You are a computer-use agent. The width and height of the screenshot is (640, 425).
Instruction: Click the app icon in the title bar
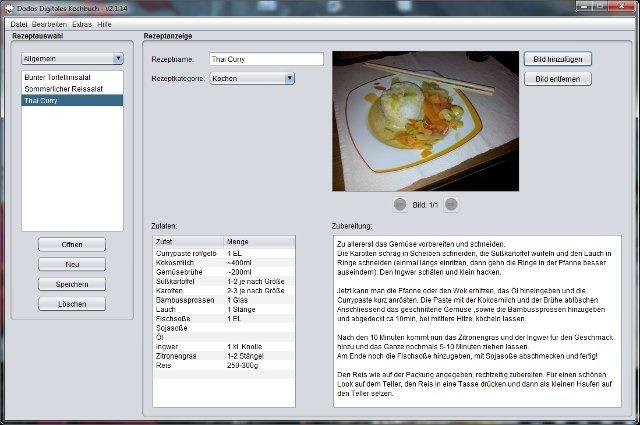(x=8, y=8)
